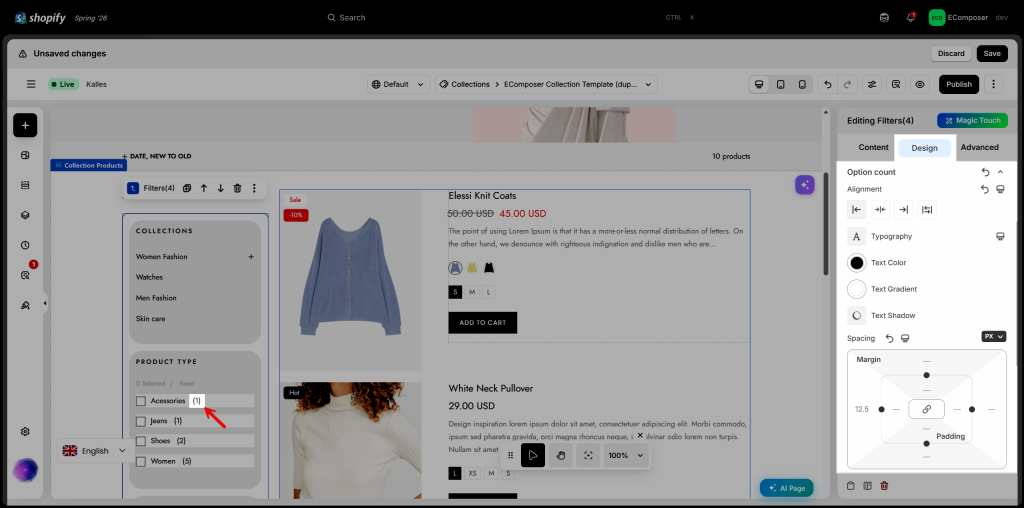Open history clock icon in left sidebar
Image resolution: width=1024 pixels, height=508 pixels.
pyautogui.click(x=25, y=246)
